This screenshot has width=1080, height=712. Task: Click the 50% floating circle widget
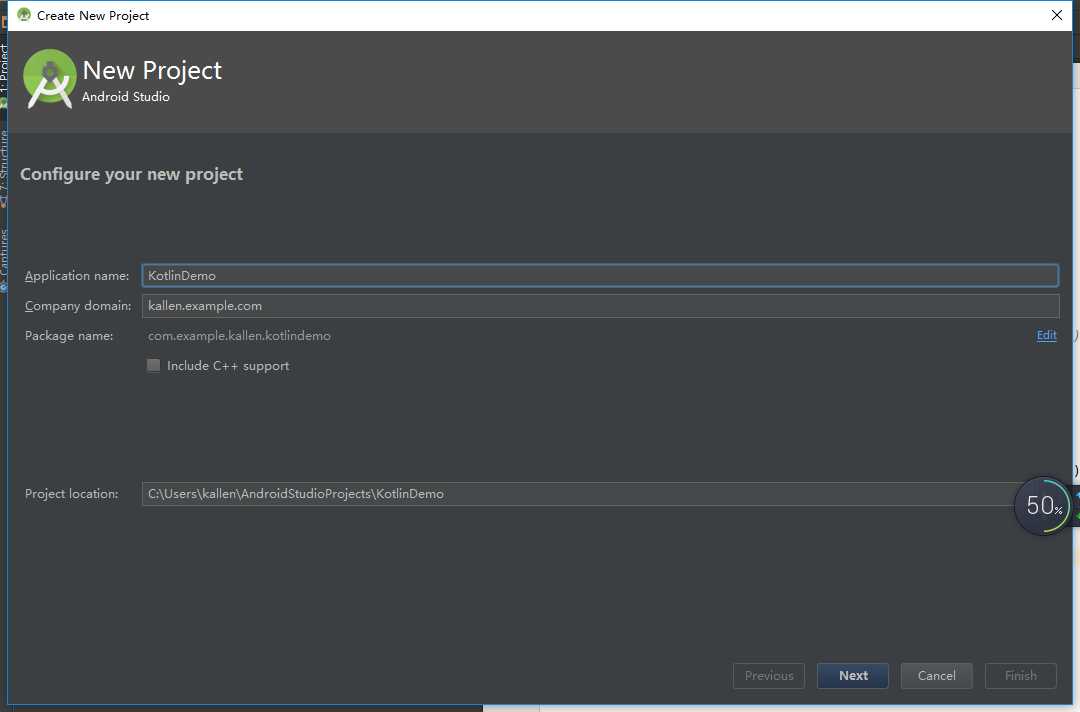1043,506
